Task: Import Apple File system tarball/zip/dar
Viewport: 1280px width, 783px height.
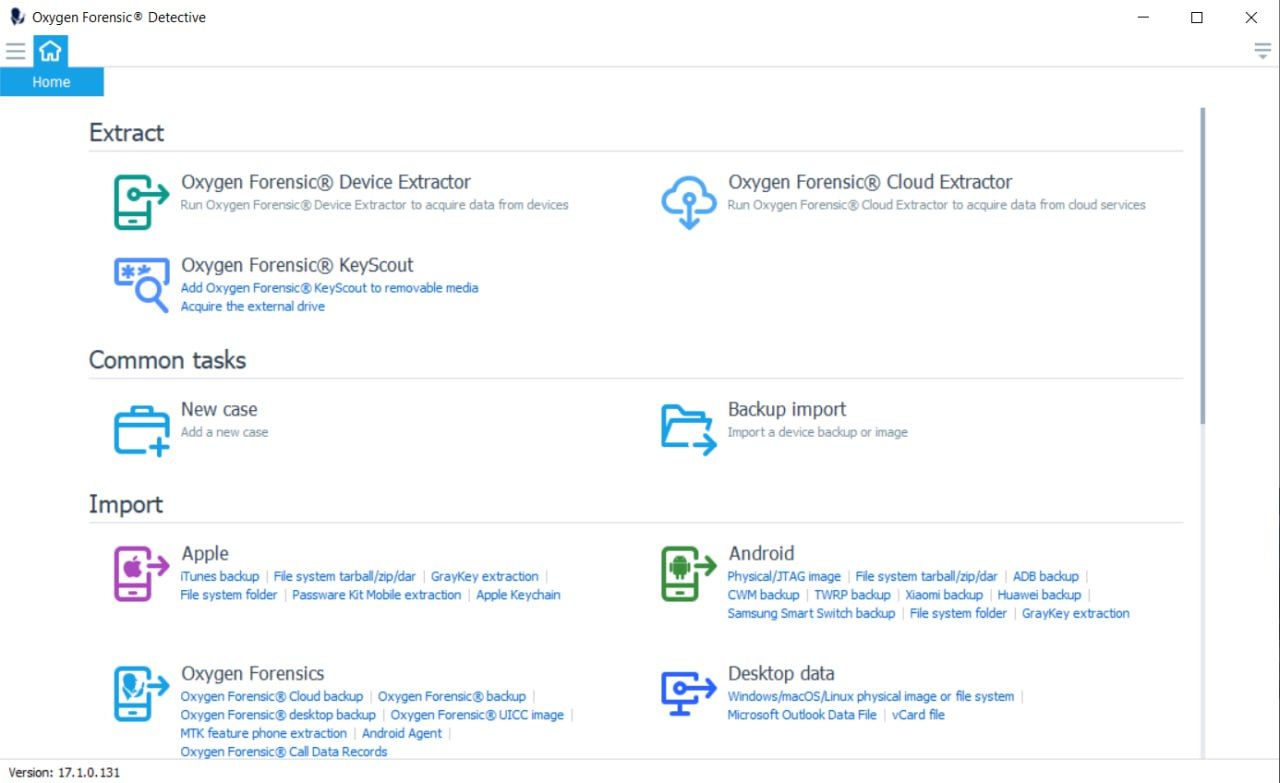Action: [x=345, y=577]
